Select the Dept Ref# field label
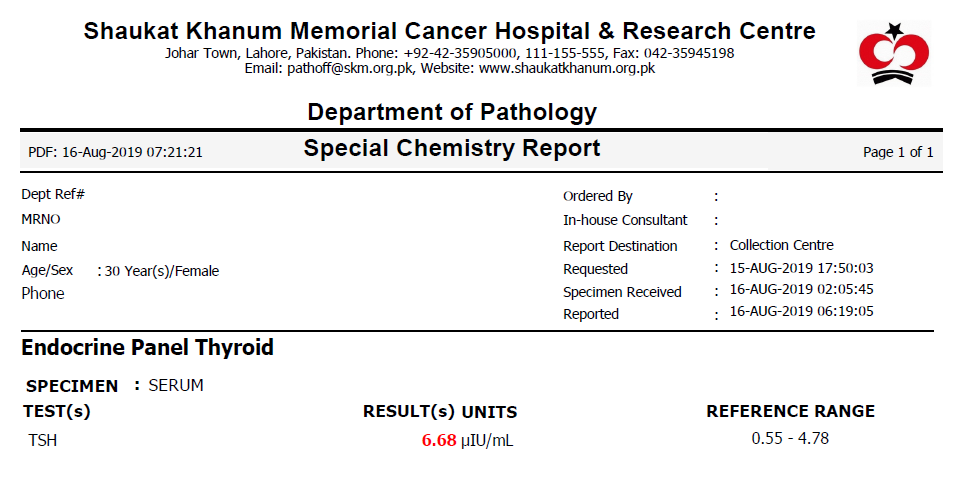 point(53,194)
